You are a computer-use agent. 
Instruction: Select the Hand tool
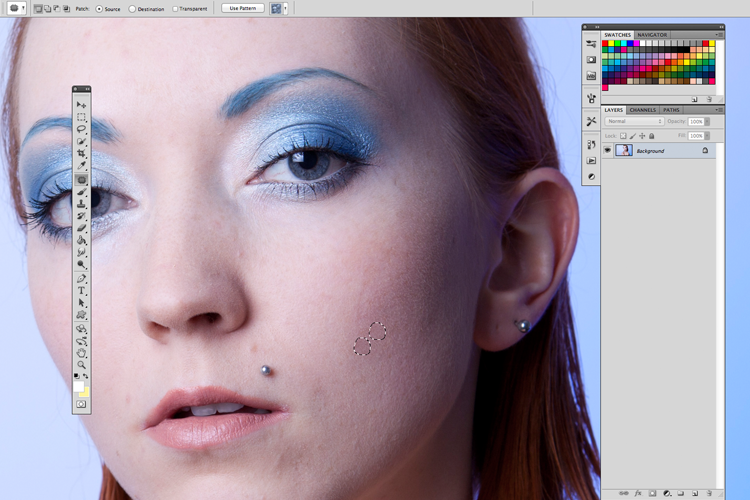tap(81, 353)
